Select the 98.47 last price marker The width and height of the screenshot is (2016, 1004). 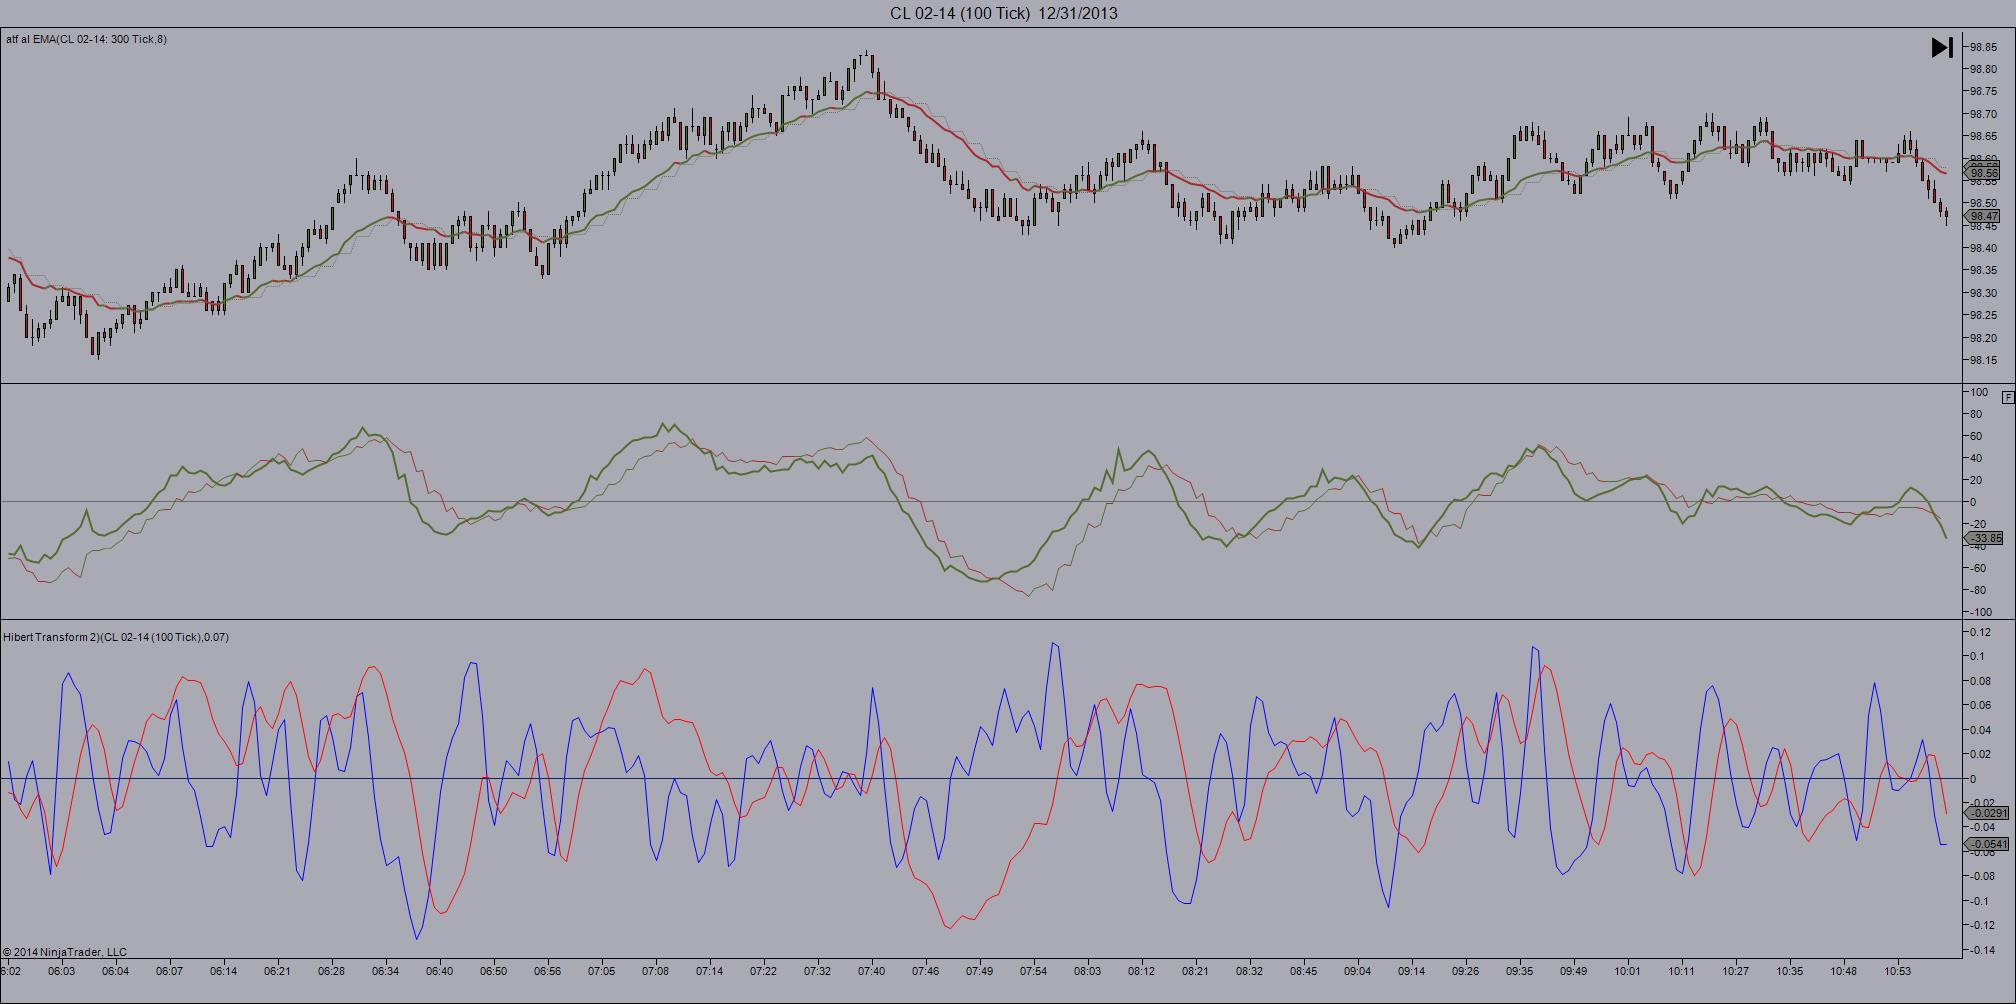pyautogui.click(x=1984, y=216)
